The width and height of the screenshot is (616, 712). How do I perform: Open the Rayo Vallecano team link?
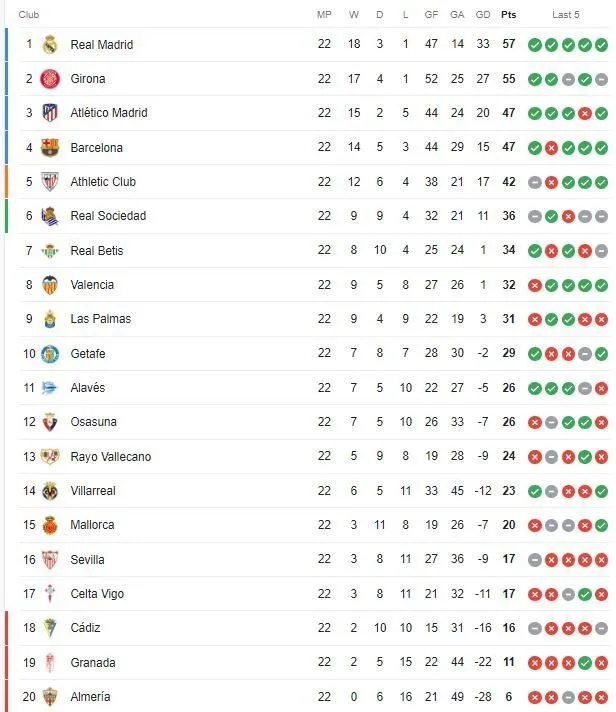(x=111, y=456)
